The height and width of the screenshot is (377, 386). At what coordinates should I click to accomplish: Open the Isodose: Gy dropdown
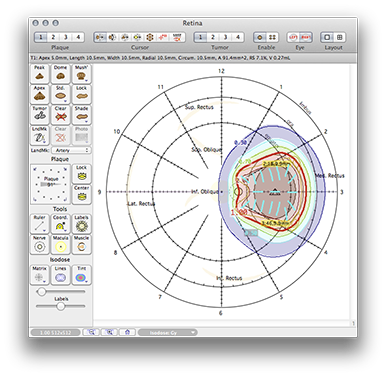[168, 332]
